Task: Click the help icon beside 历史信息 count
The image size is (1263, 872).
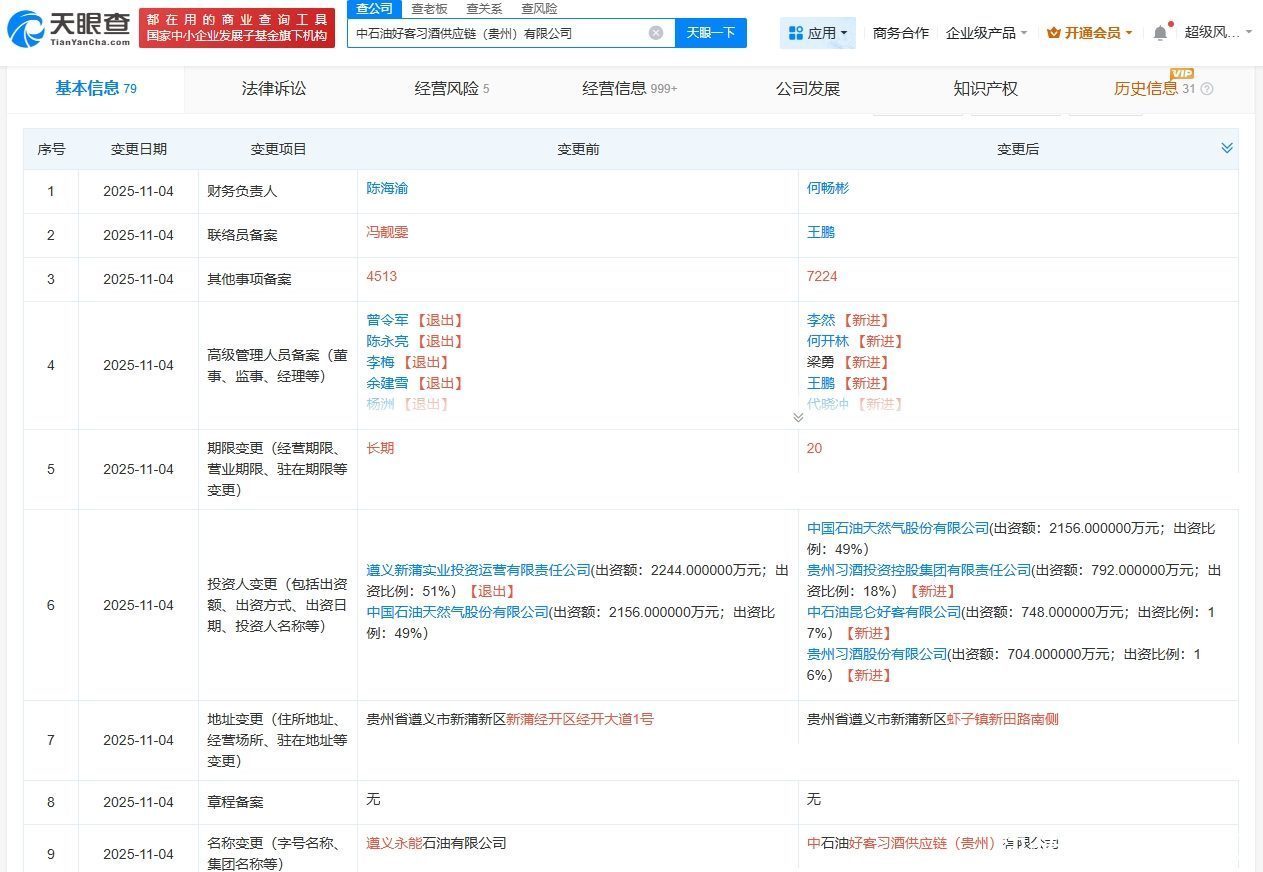Action: click(1207, 89)
